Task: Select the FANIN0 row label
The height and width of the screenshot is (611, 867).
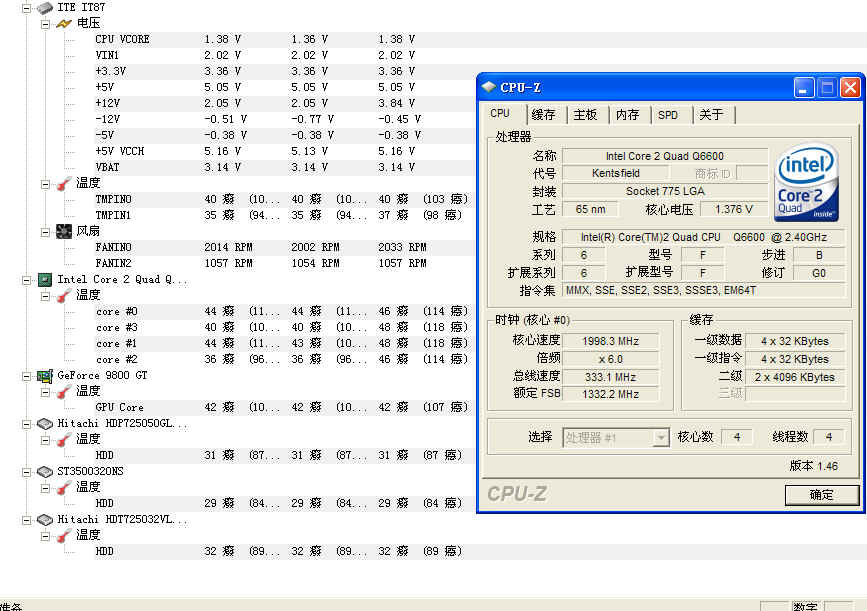Action: tap(113, 247)
